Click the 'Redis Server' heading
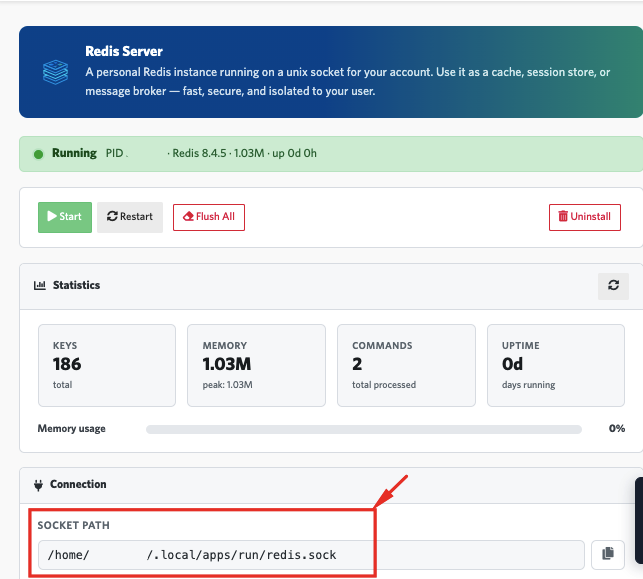 pyautogui.click(x=124, y=52)
